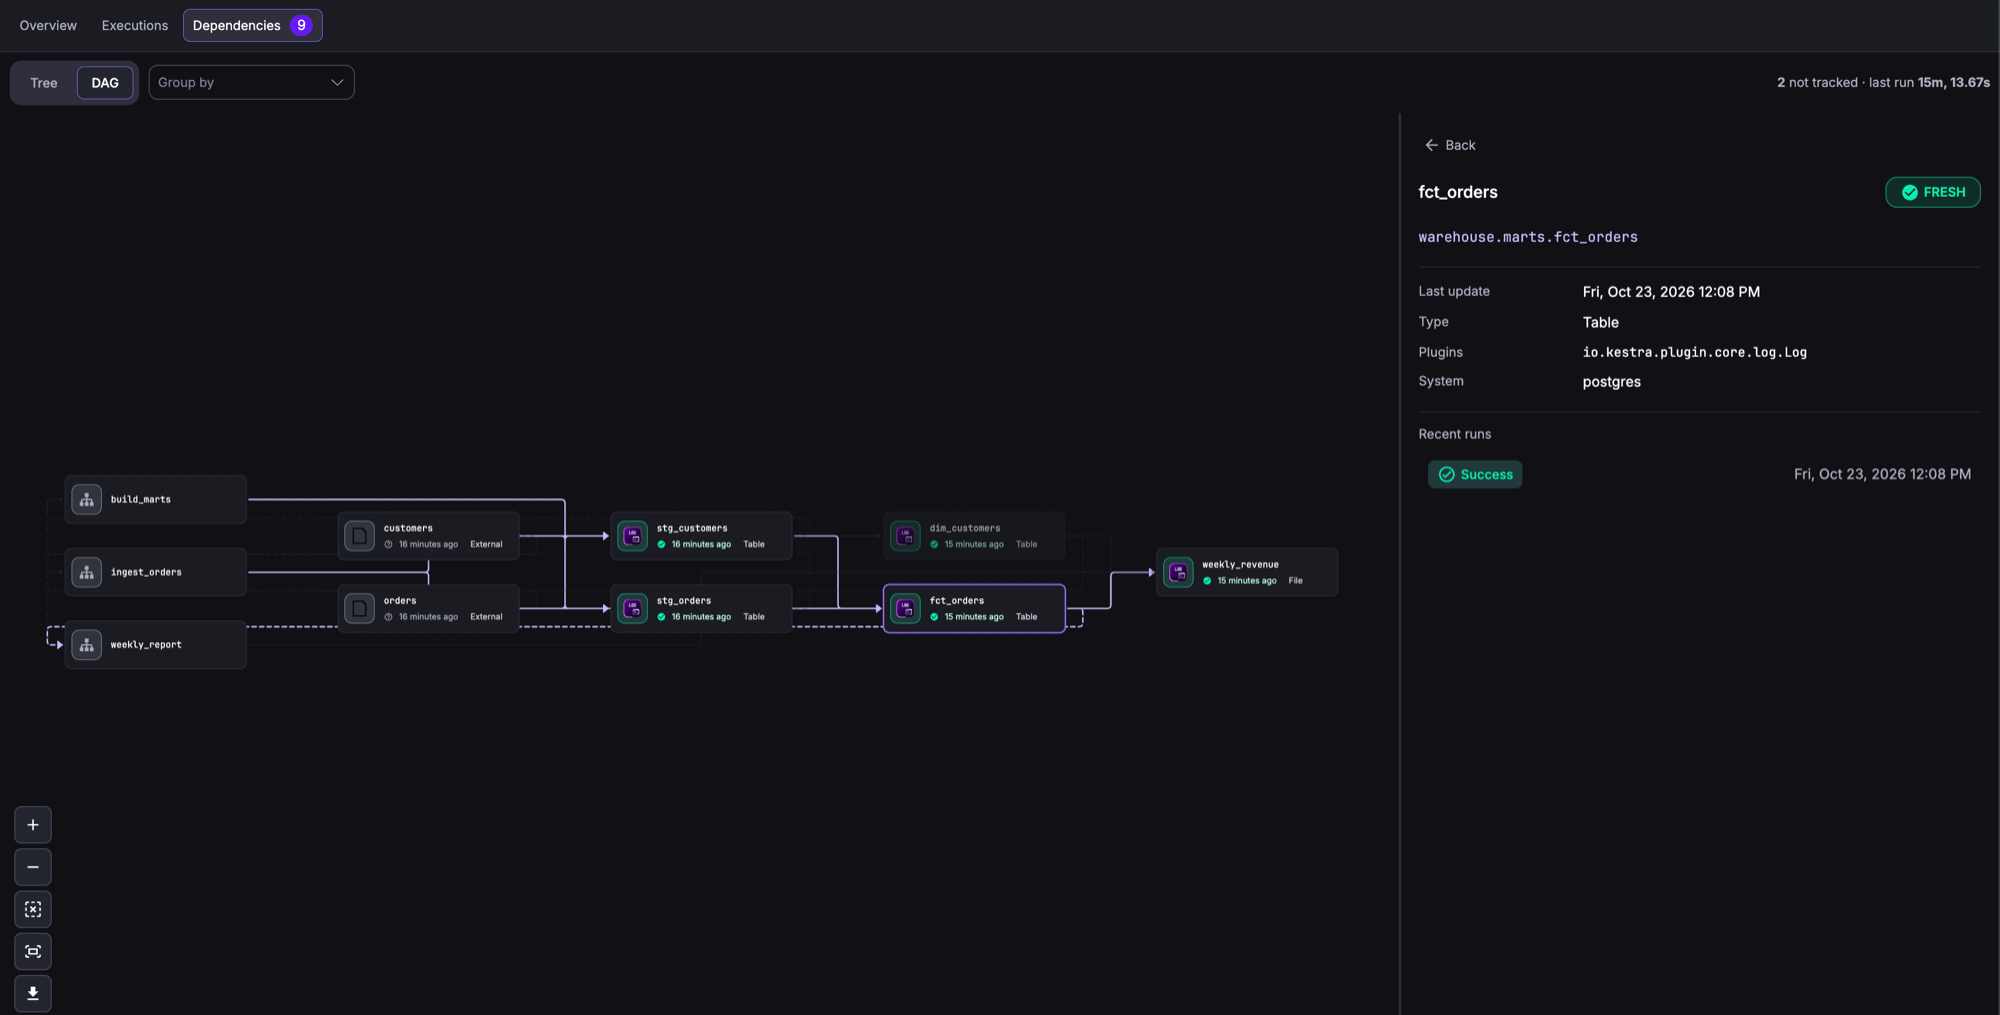Click the fct_orders panel title

click(1458, 192)
